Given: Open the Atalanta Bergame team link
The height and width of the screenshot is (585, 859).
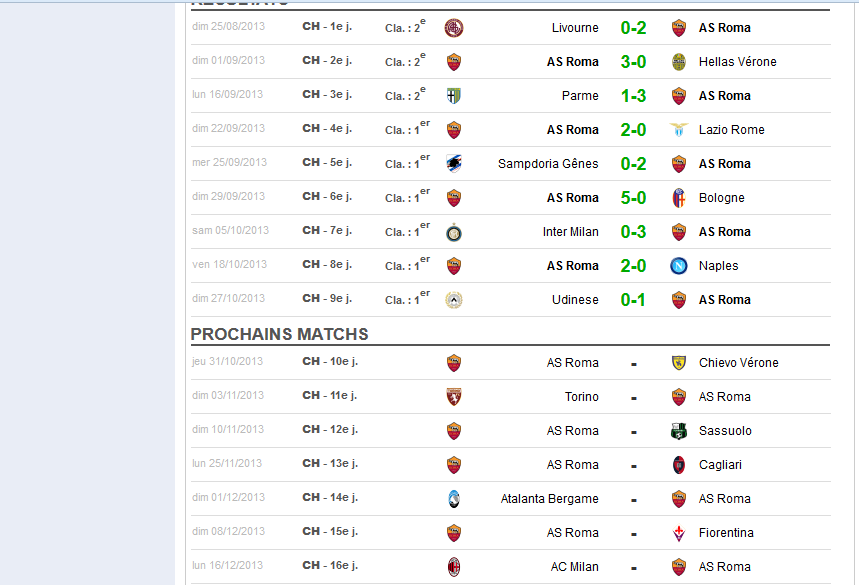Looking at the screenshot, I should pyautogui.click(x=549, y=499).
